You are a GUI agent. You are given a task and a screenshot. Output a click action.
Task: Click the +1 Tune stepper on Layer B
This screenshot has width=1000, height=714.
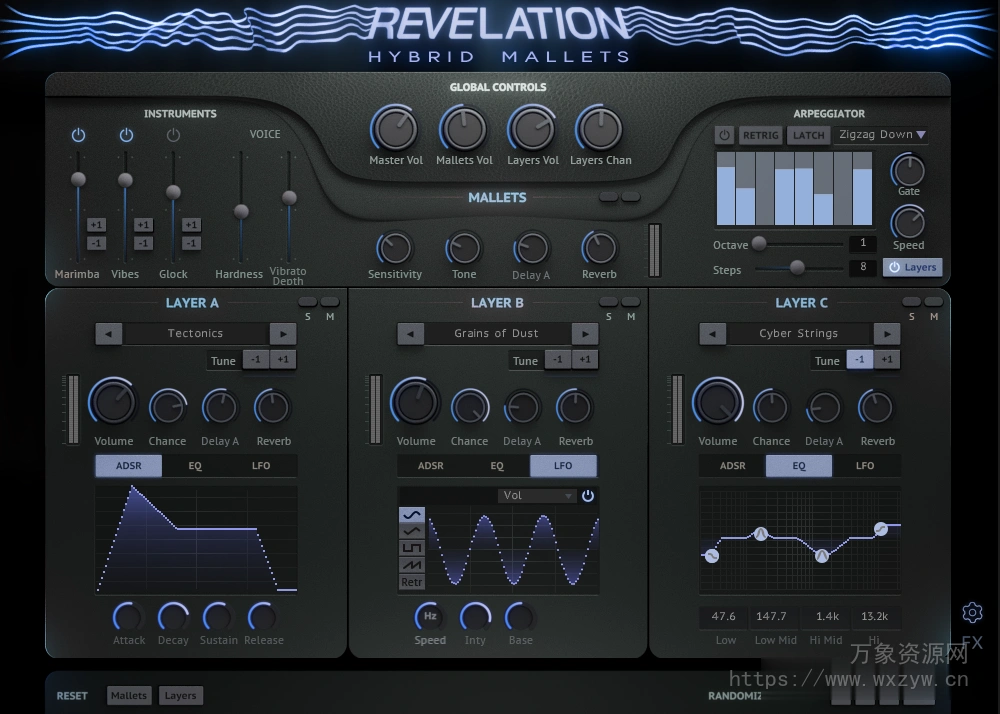(585, 360)
